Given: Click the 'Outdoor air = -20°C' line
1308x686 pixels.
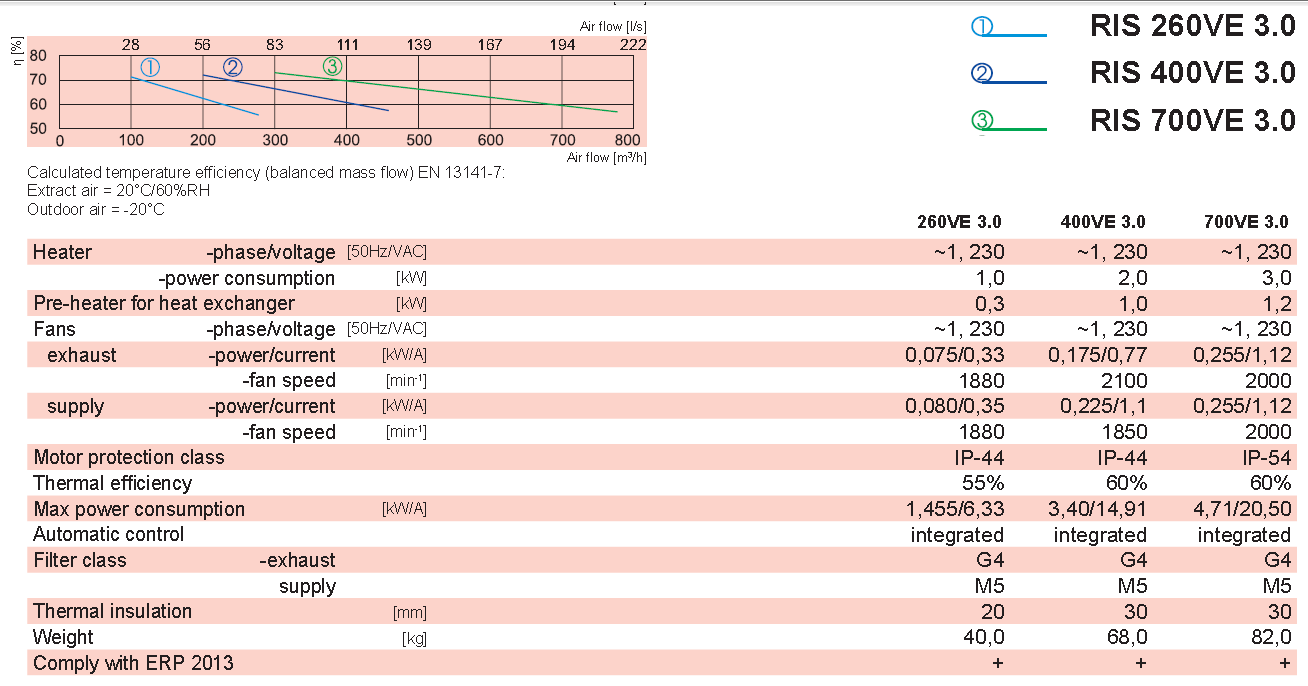Looking at the screenshot, I should pyautogui.click(x=96, y=209).
